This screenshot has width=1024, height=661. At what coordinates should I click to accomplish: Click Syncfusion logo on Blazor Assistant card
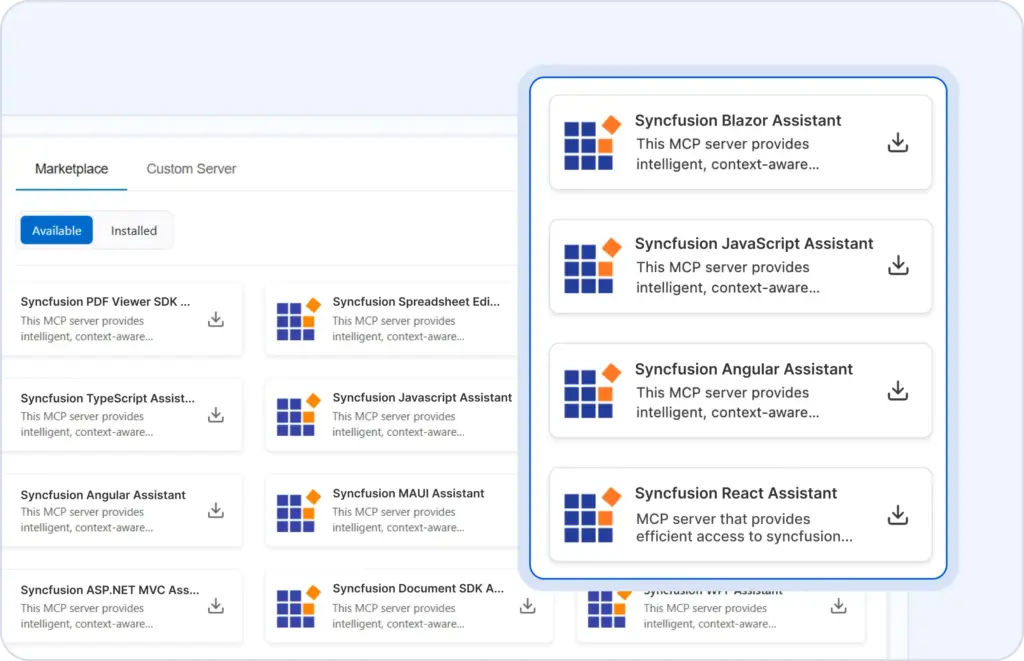click(592, 142)
